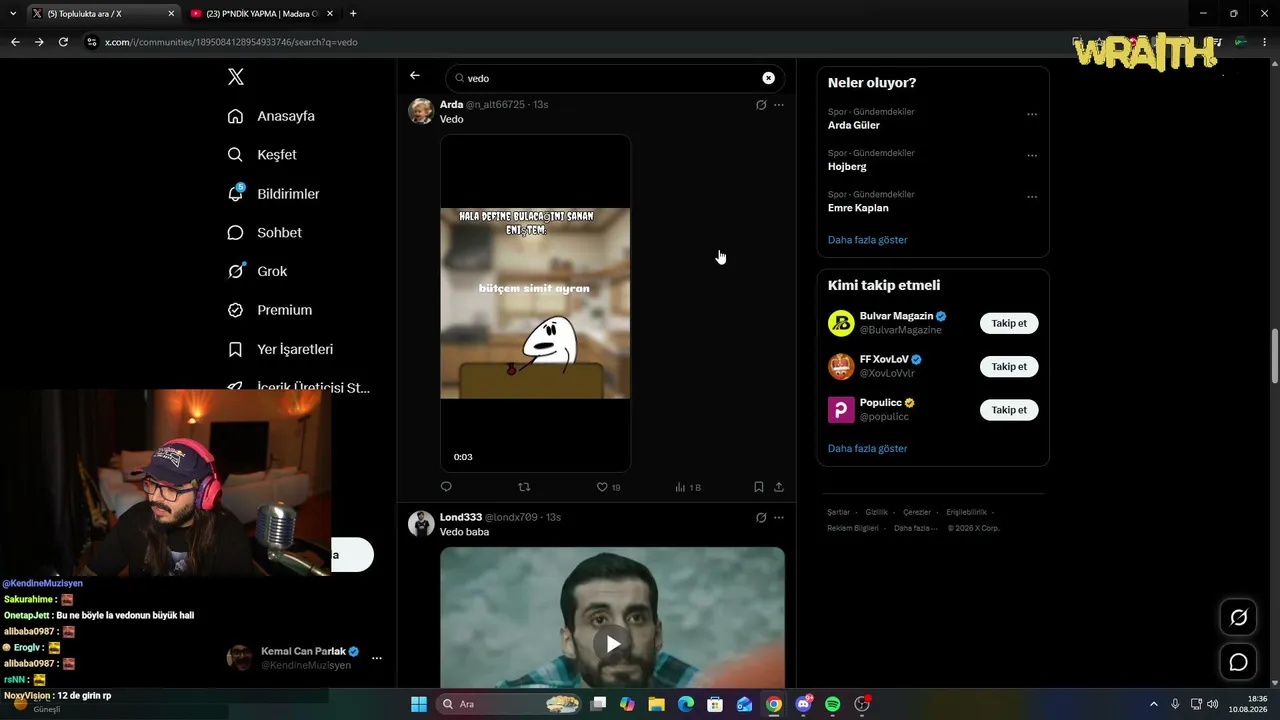Click the 'vedo' community search field

614,78
